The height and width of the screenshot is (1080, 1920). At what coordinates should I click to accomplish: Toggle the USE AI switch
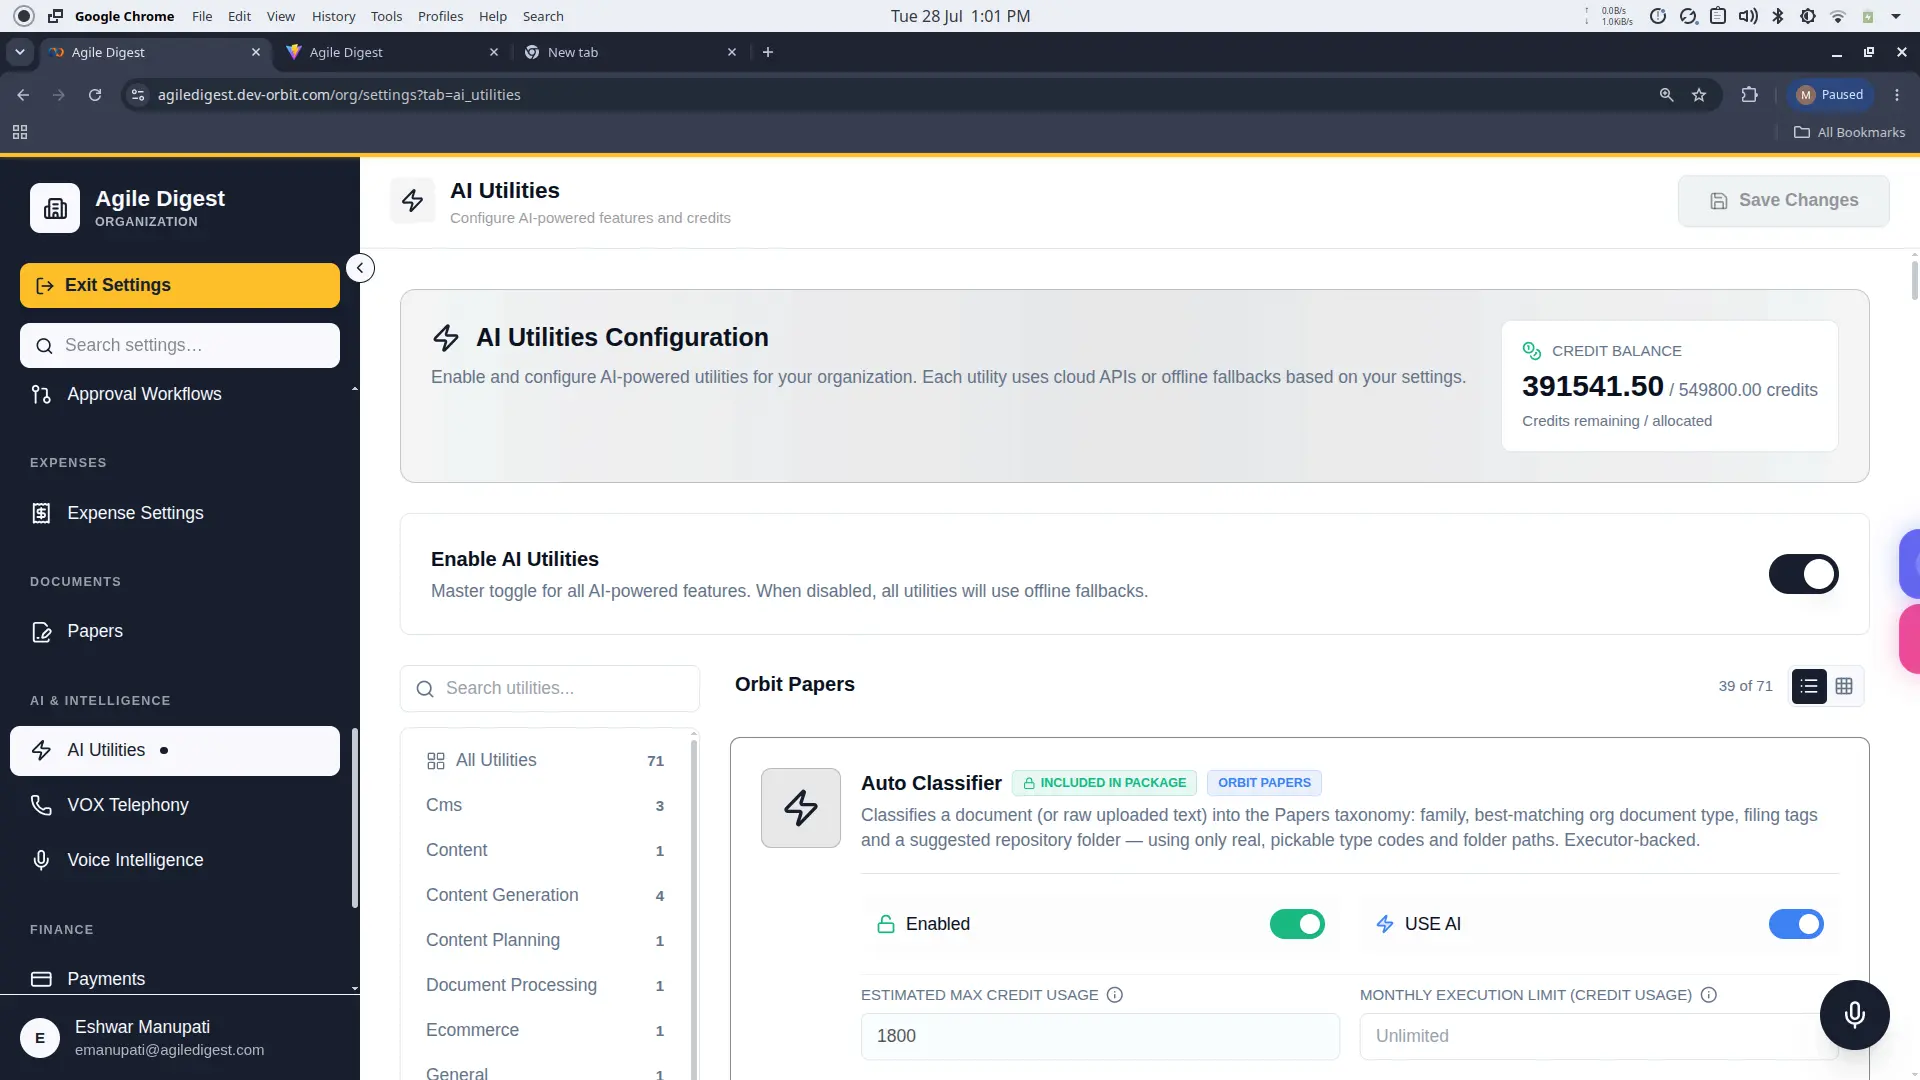click(1796, 924)
